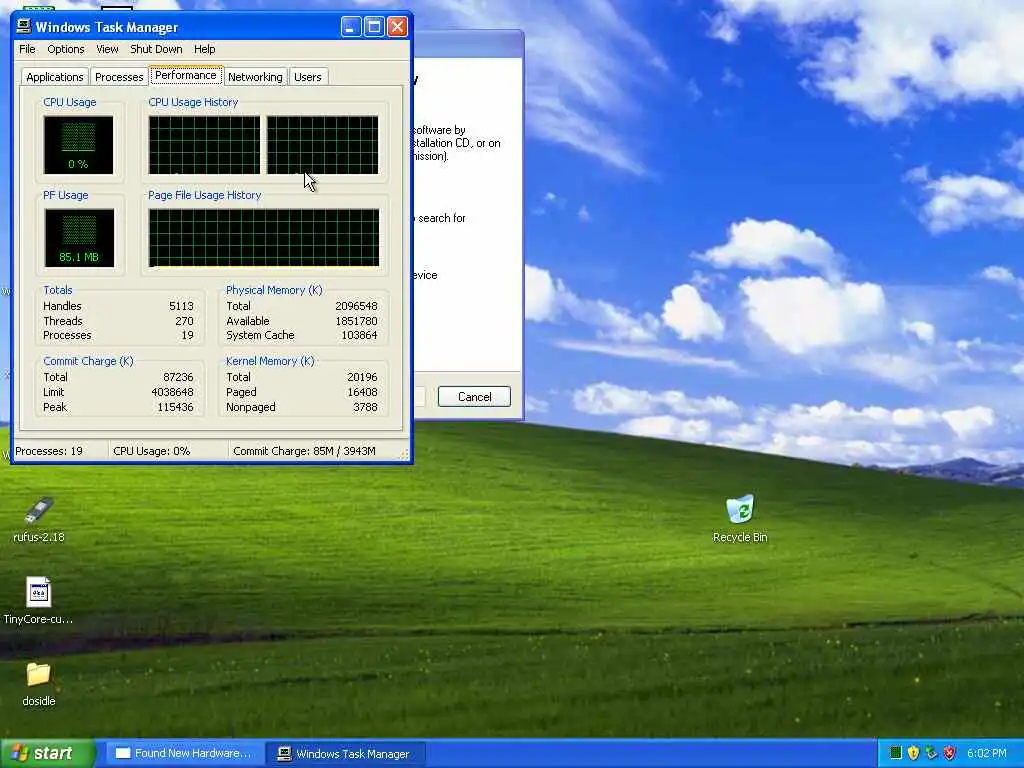Maximize the Task Manager window
The width and height of the screenshot is (1024, 768).
coord(374,27)
